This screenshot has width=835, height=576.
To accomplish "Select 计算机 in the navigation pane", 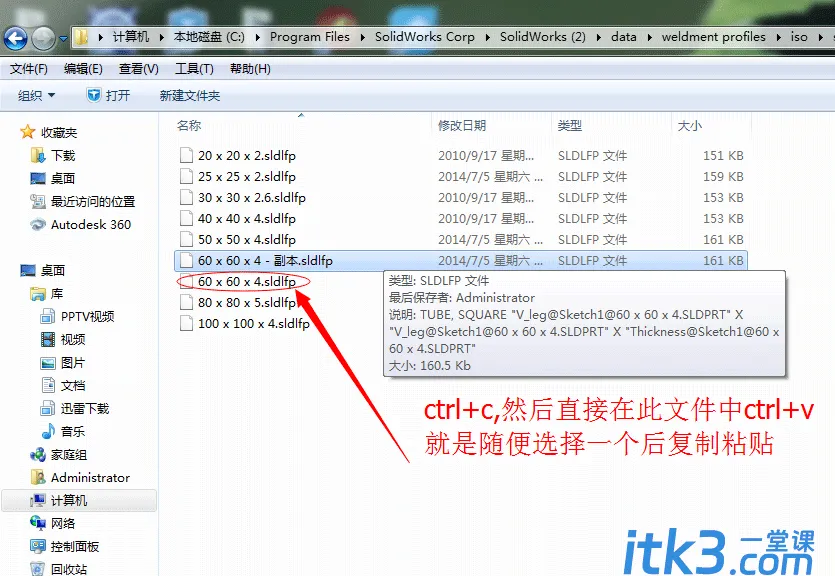I will pyautogui.click(x=79, y=500).
